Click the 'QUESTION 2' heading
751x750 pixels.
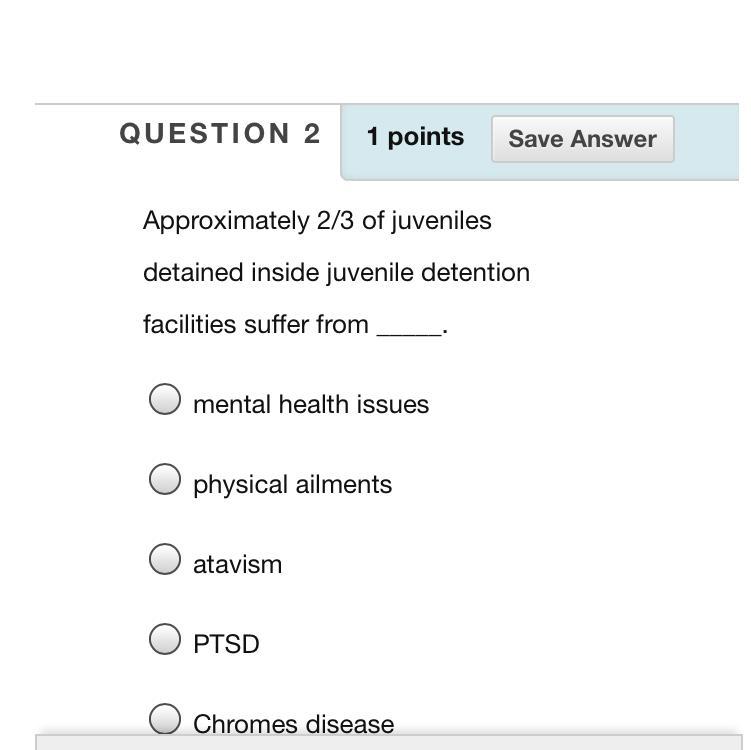220,134
